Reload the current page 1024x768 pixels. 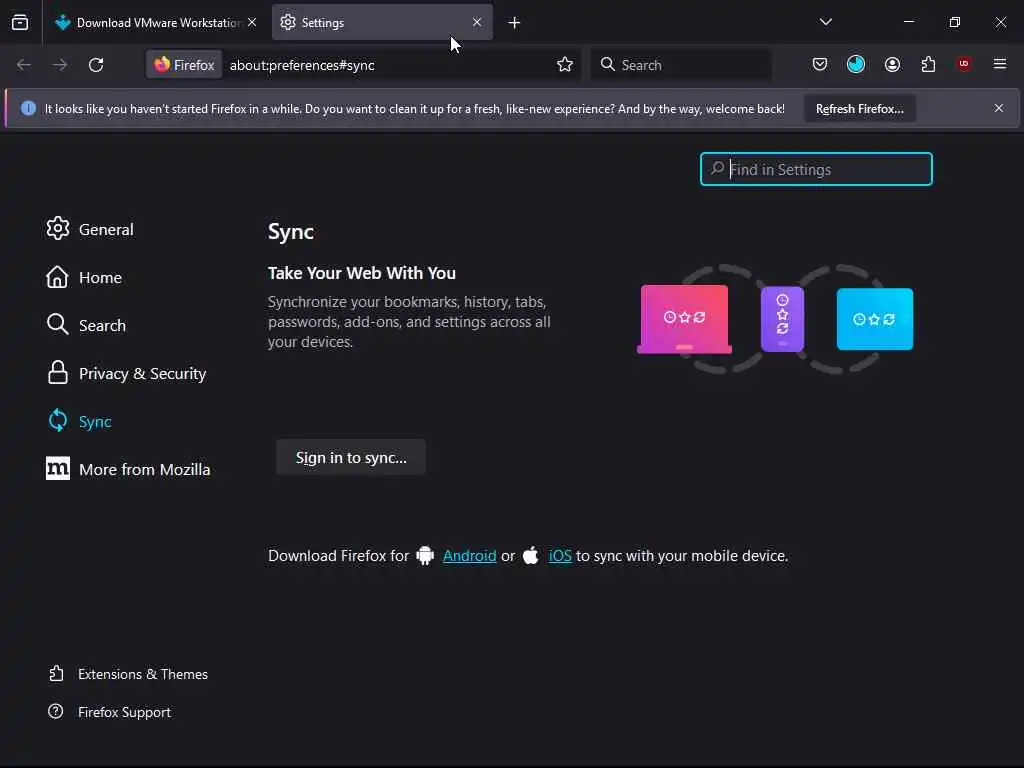[x=96, y=65]
